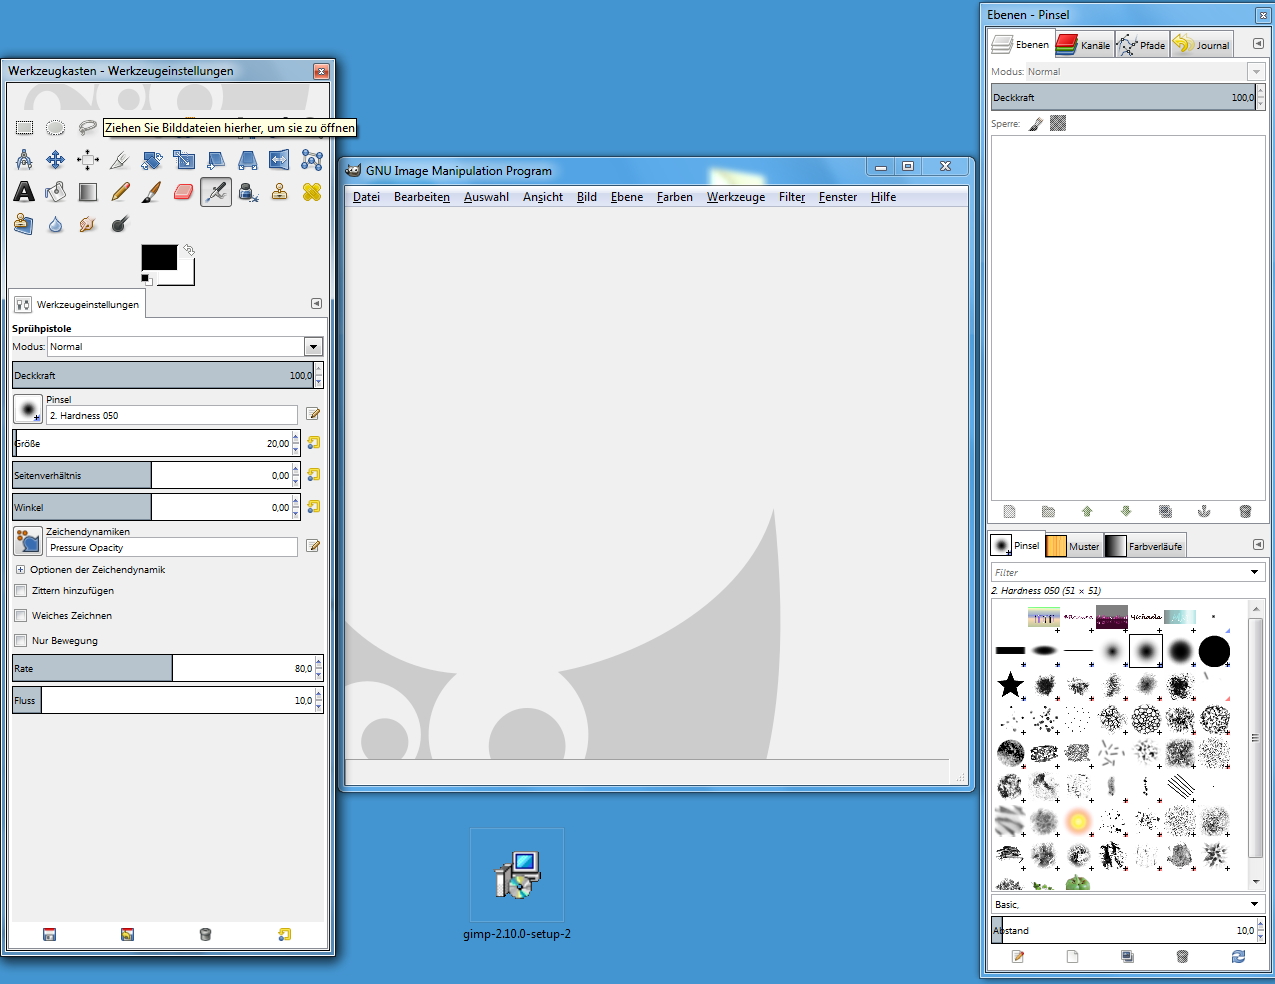Click the black foreground color swatch

[159, 257]
